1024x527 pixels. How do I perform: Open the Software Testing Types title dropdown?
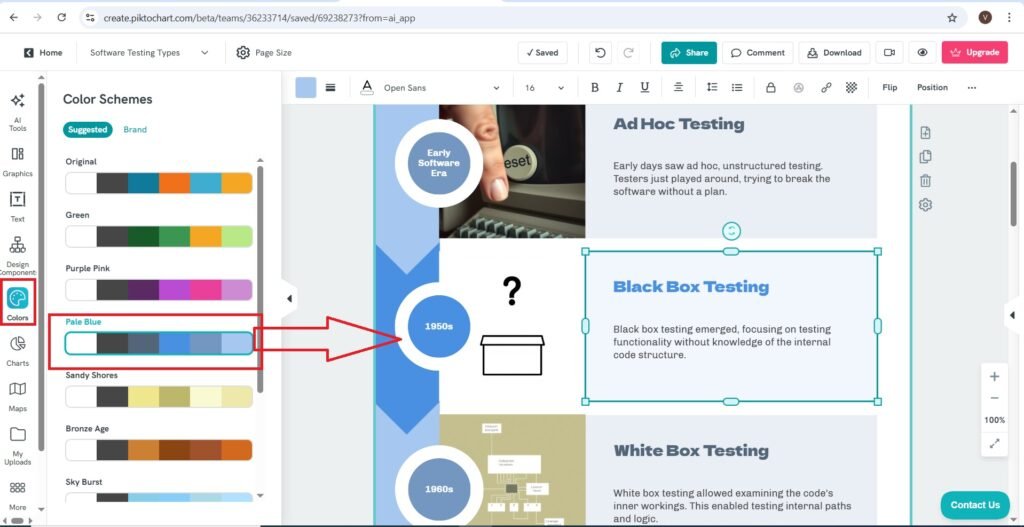click(x=149, y=53)
